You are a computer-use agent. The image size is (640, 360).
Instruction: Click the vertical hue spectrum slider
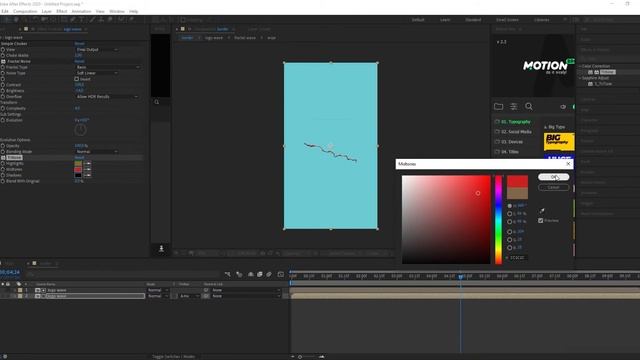tap(498, 220)
